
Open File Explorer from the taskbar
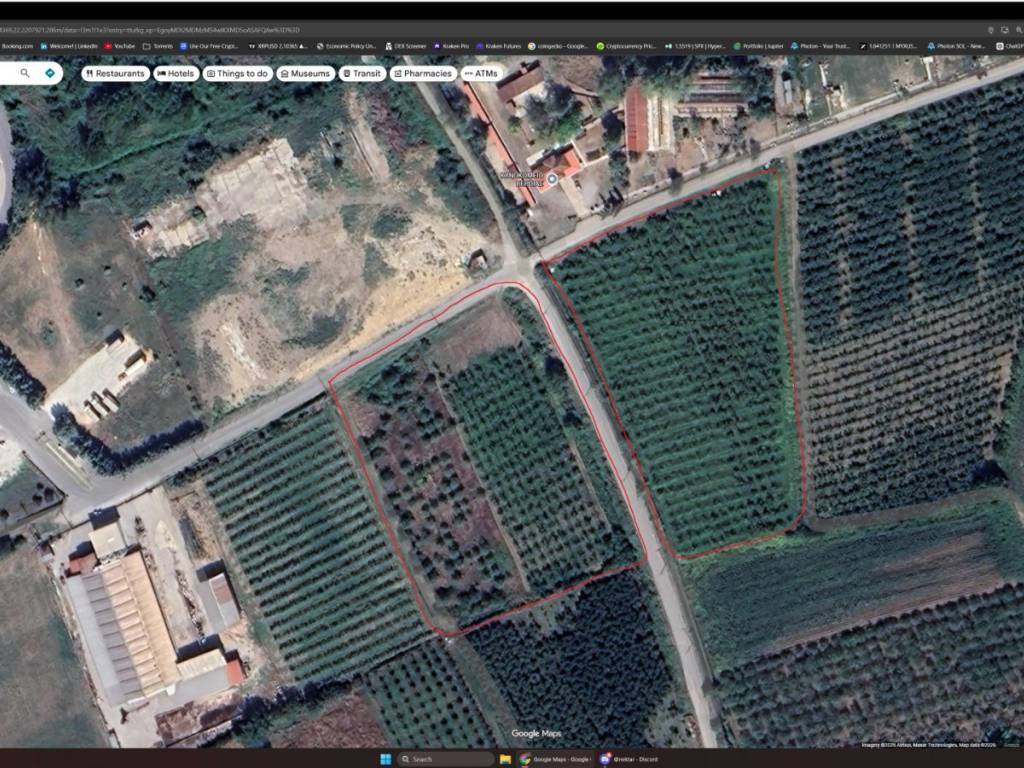pos(506,759)
